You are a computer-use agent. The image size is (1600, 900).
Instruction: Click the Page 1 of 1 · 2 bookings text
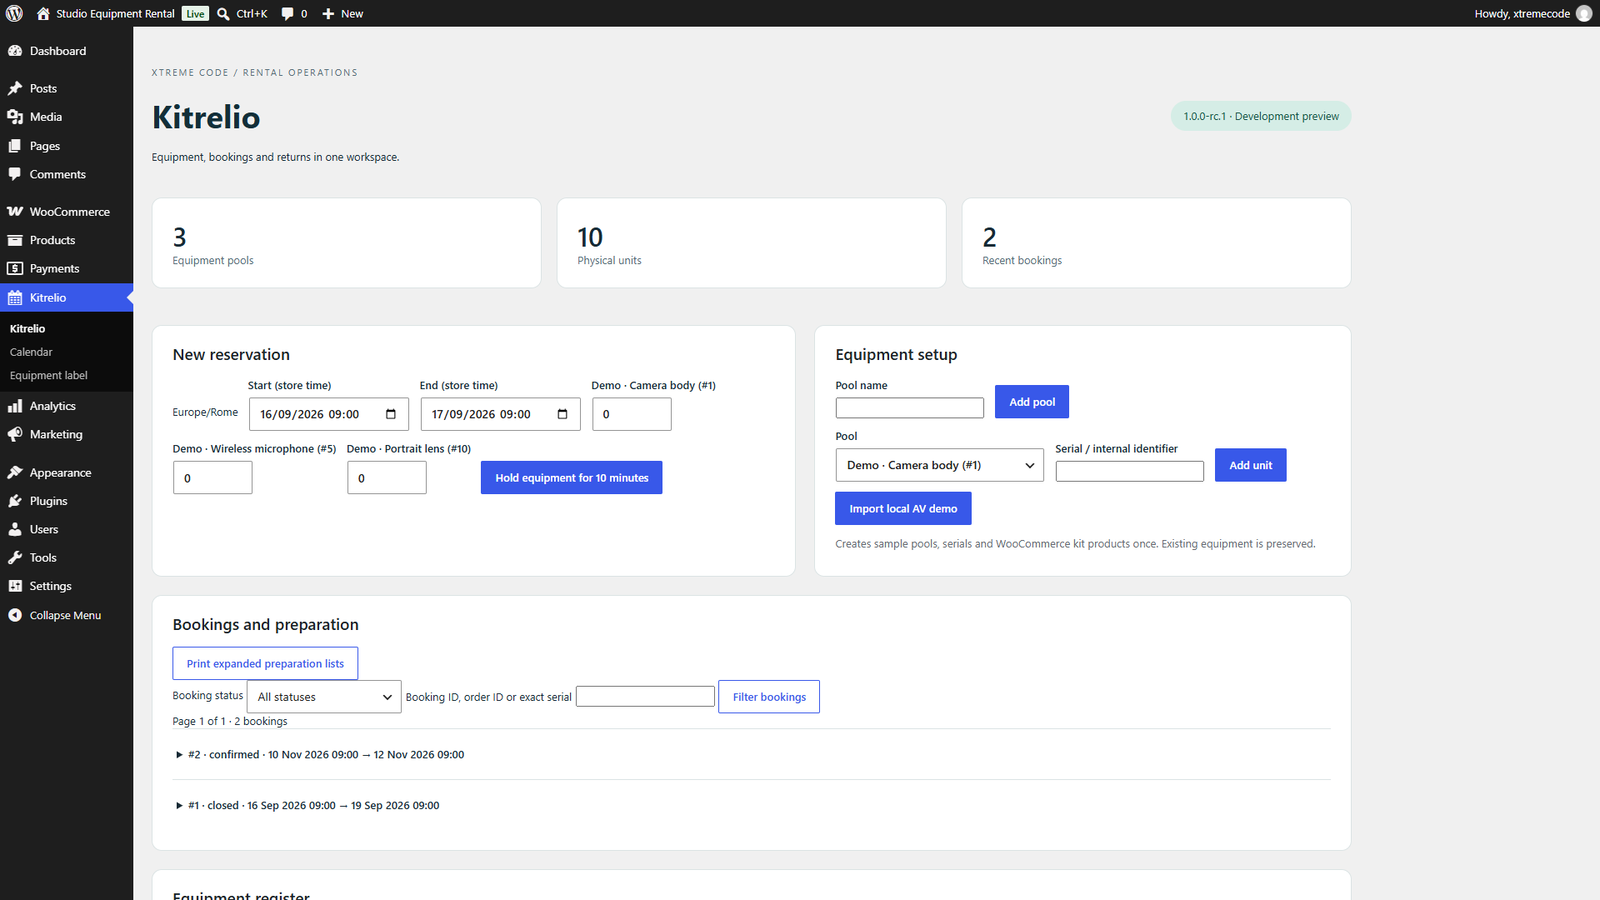(x=230, y=721)
